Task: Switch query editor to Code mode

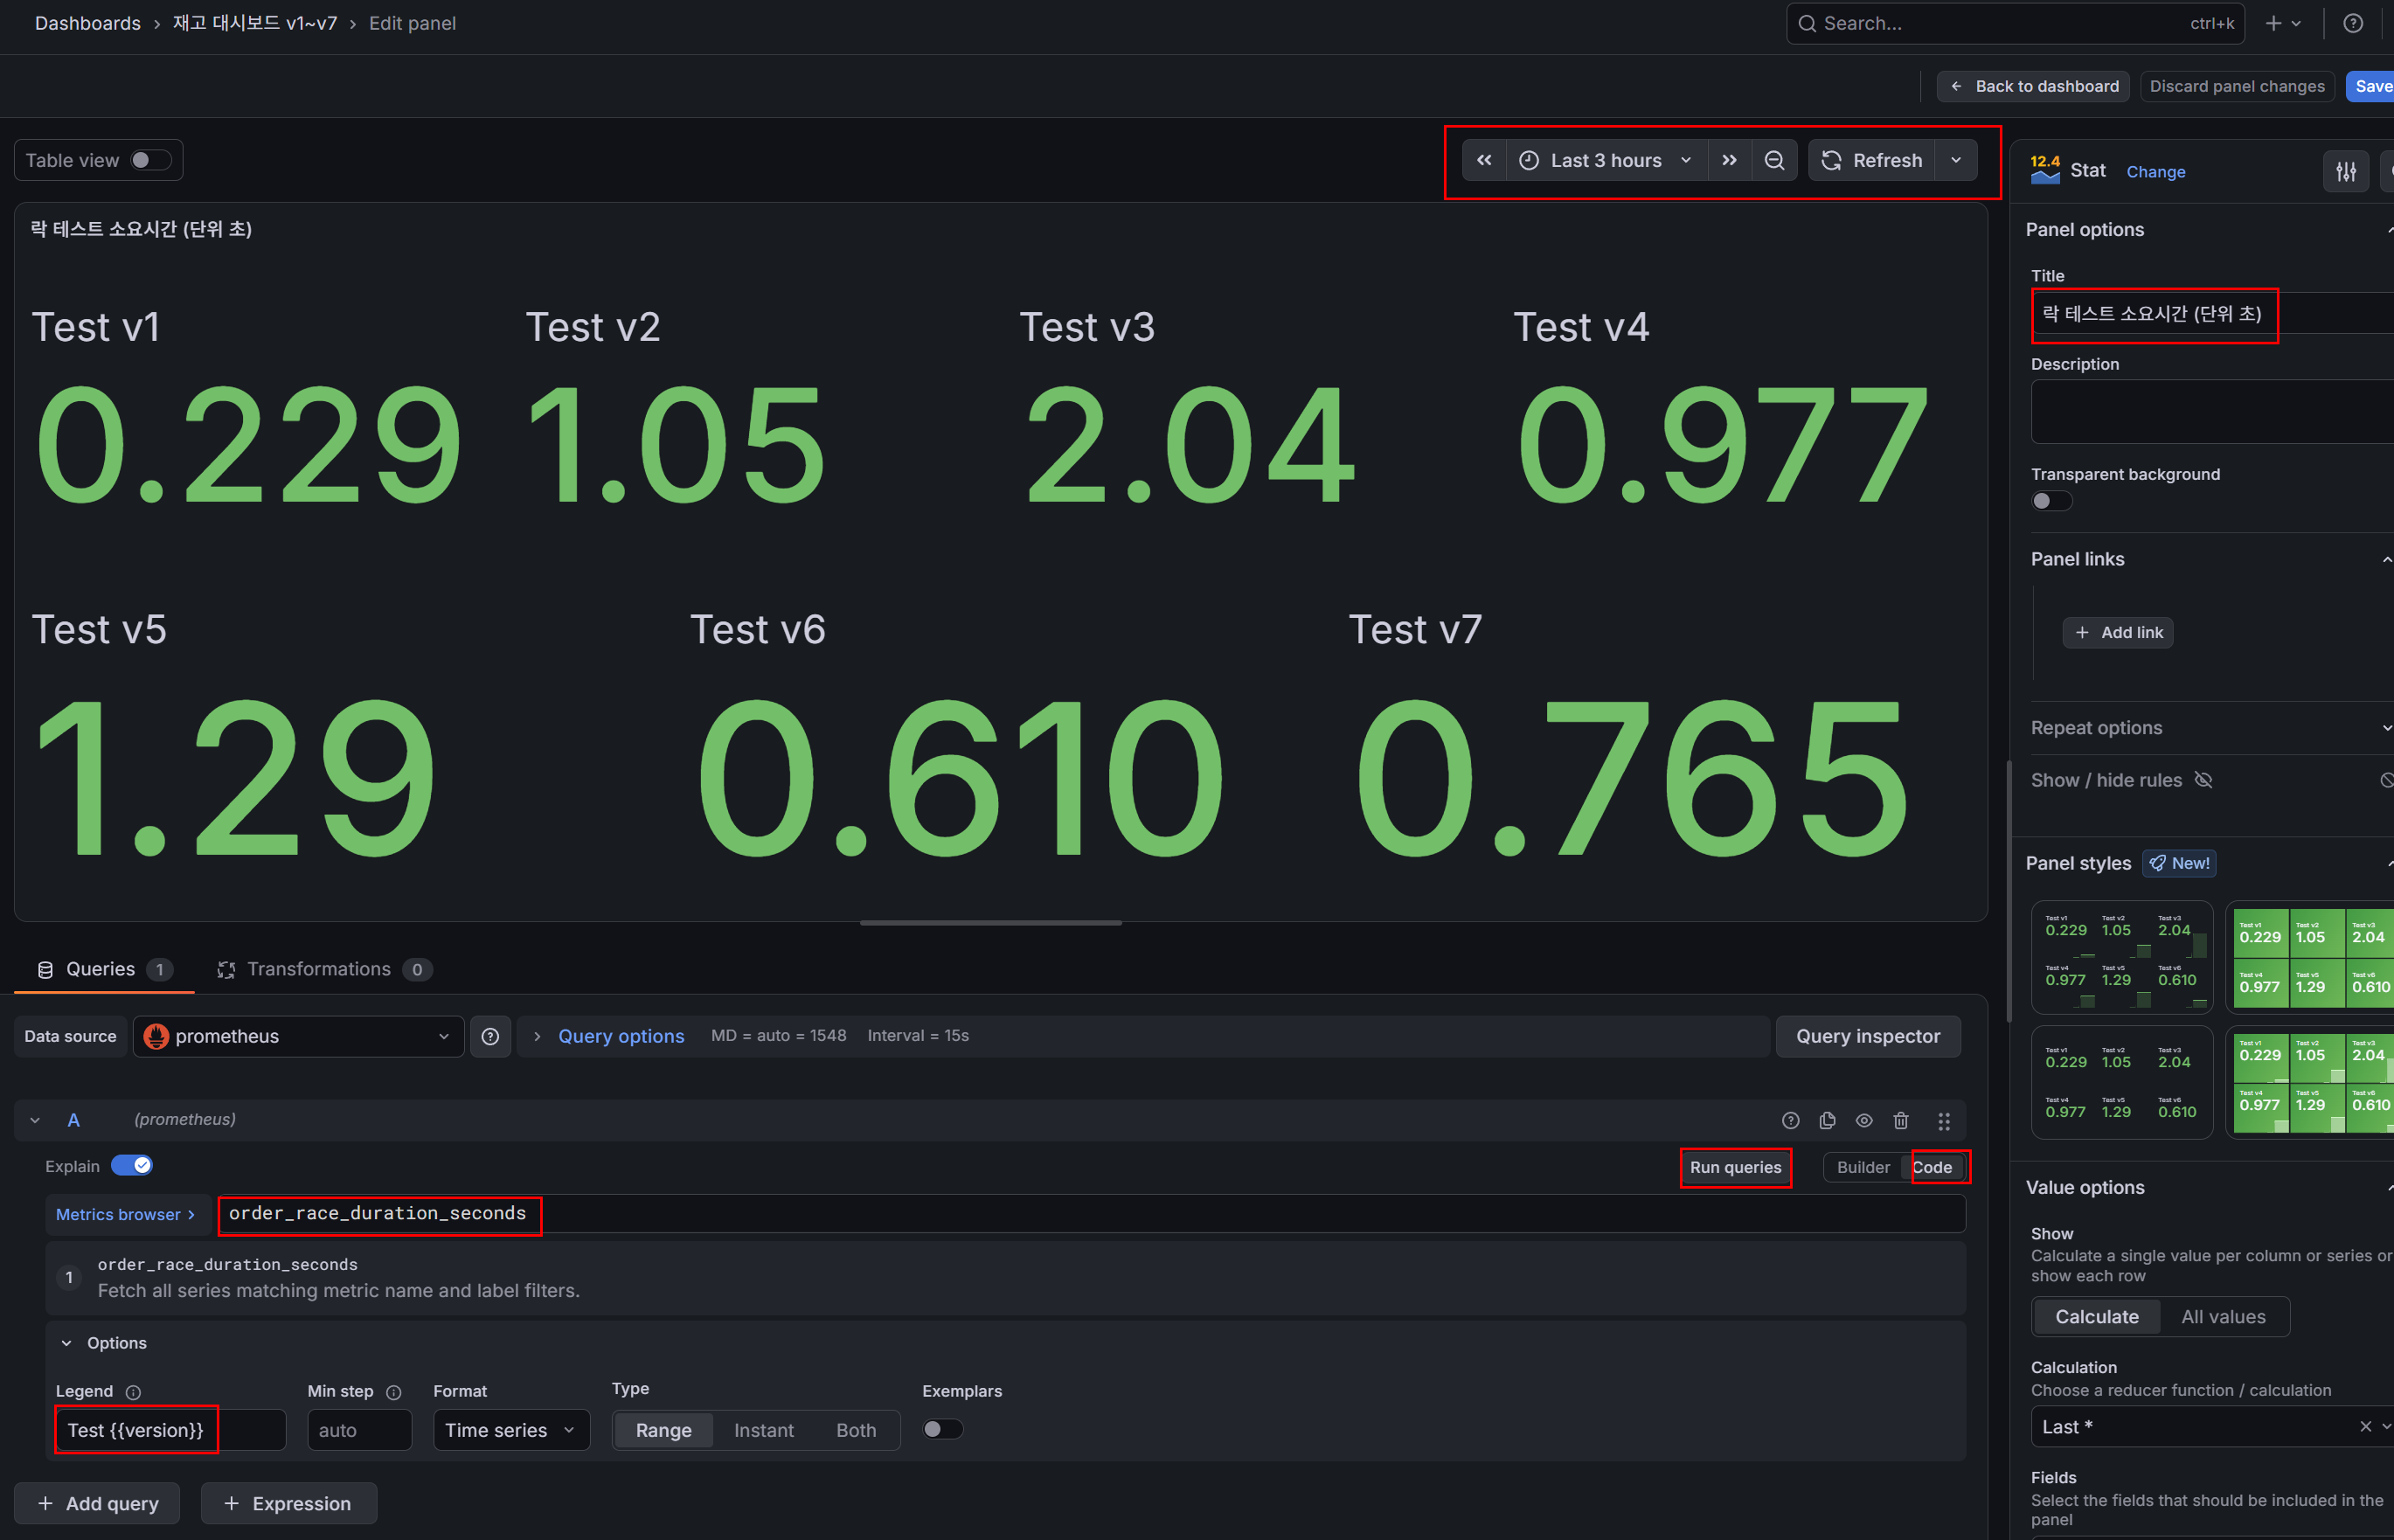Action: (x=1932, y=1167)
